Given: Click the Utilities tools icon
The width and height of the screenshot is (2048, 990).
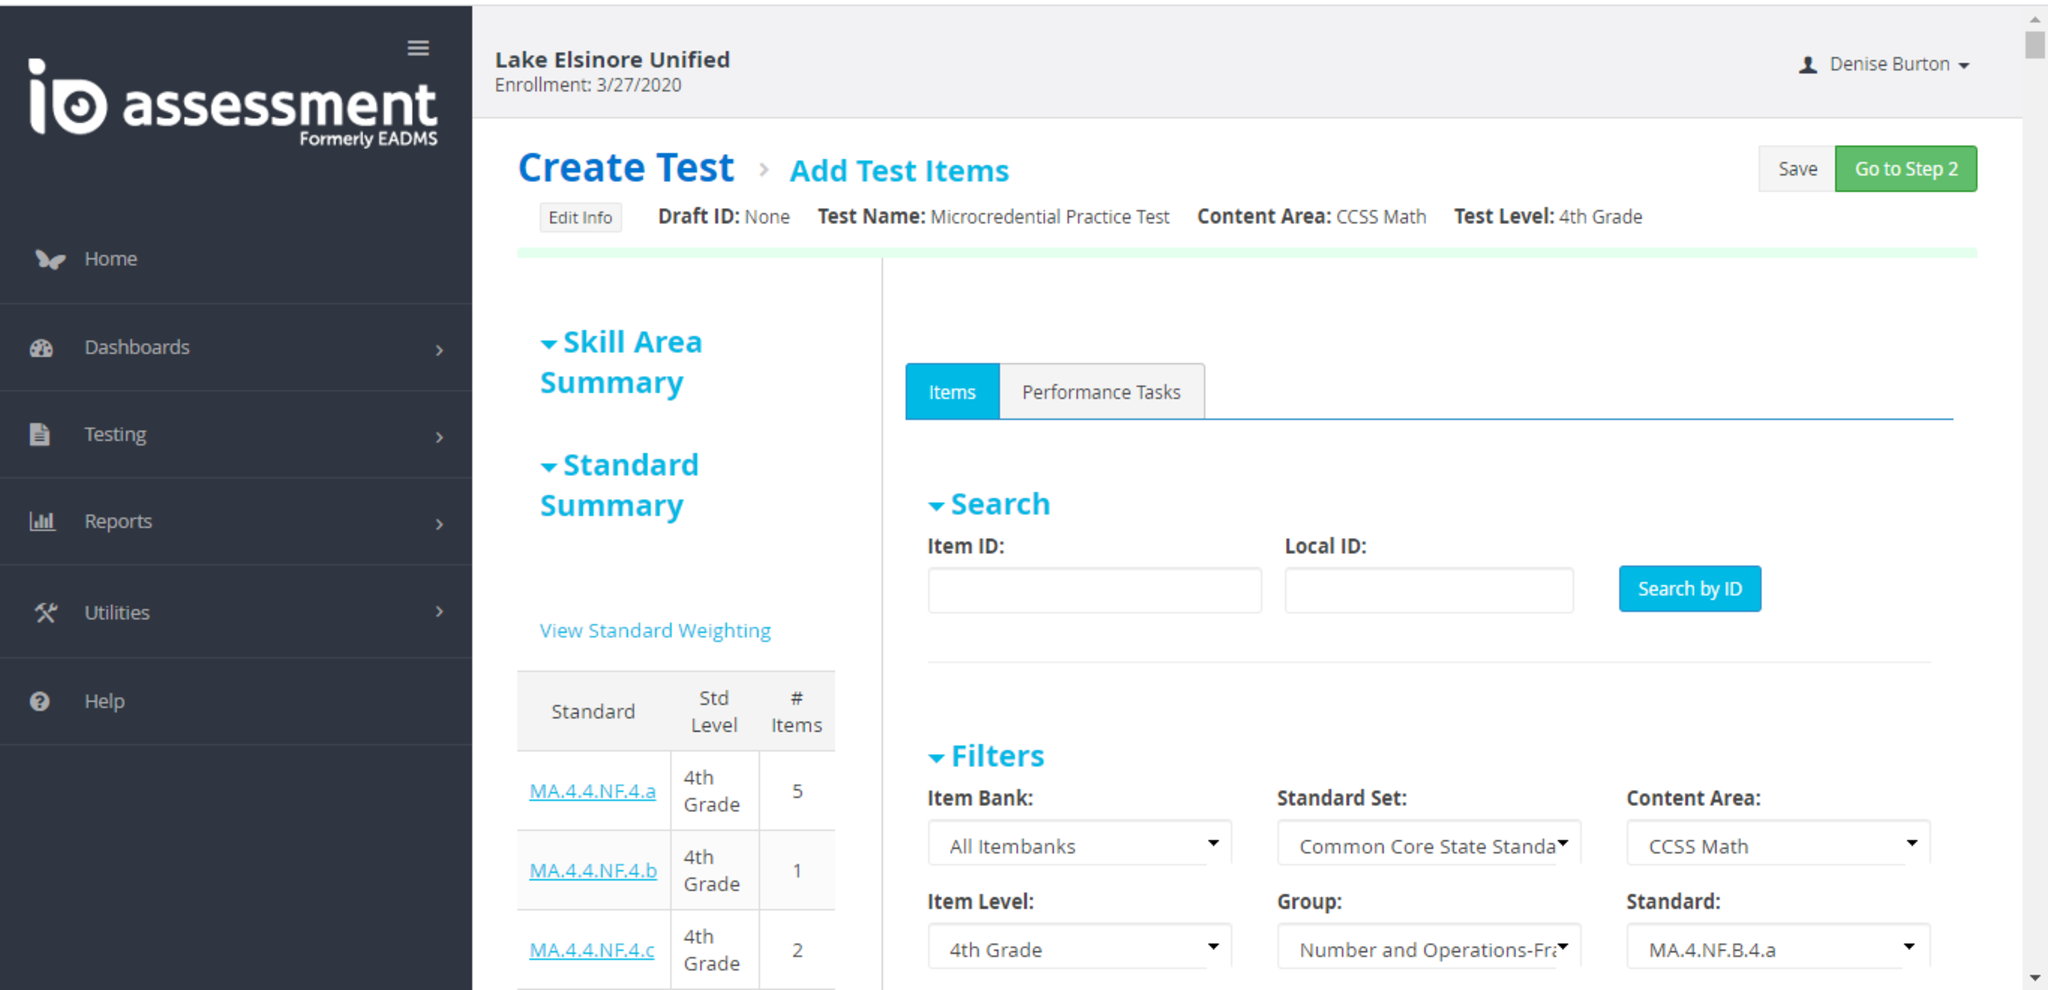Looking at the screenshot, I should (x=45, y=613).
